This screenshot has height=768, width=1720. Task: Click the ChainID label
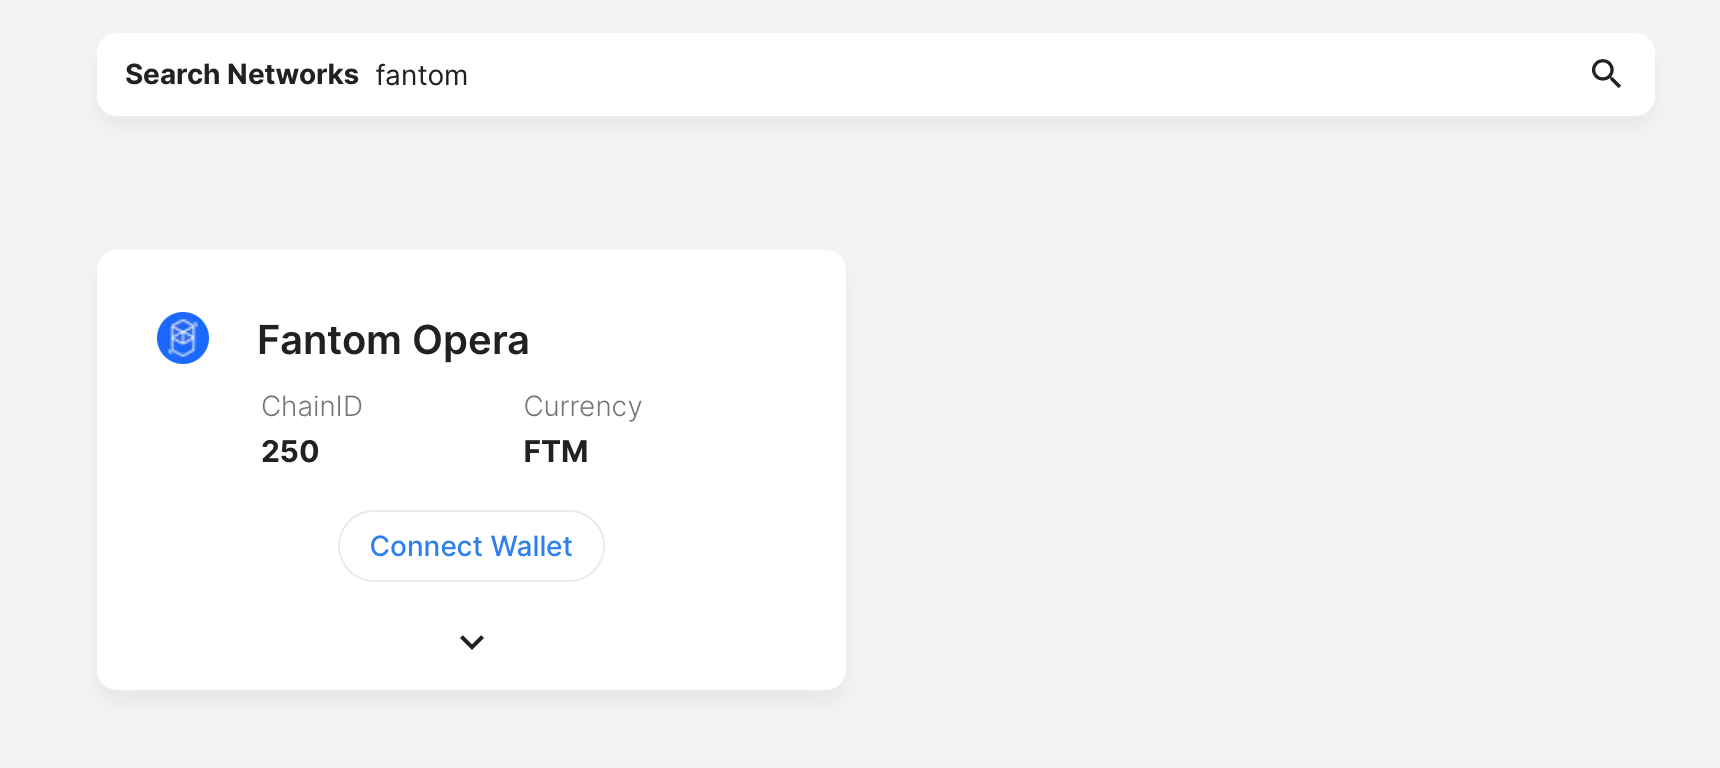tap(311, 406)
